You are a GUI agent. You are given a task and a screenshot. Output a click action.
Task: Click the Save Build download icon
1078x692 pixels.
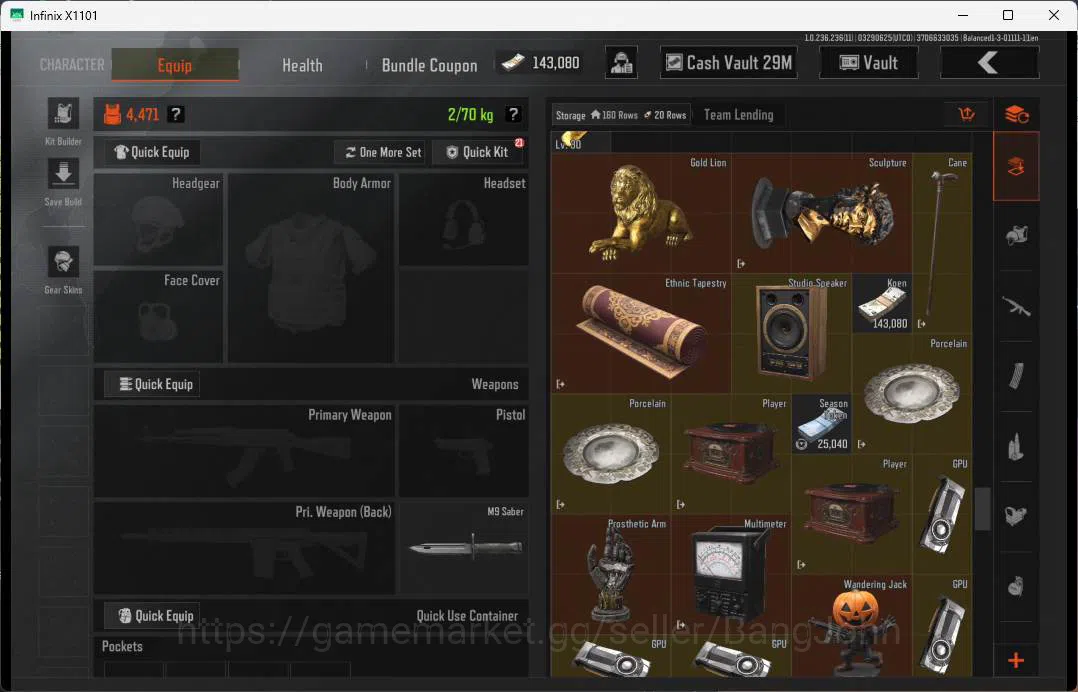pyautogui.click(x=63, y=174)
